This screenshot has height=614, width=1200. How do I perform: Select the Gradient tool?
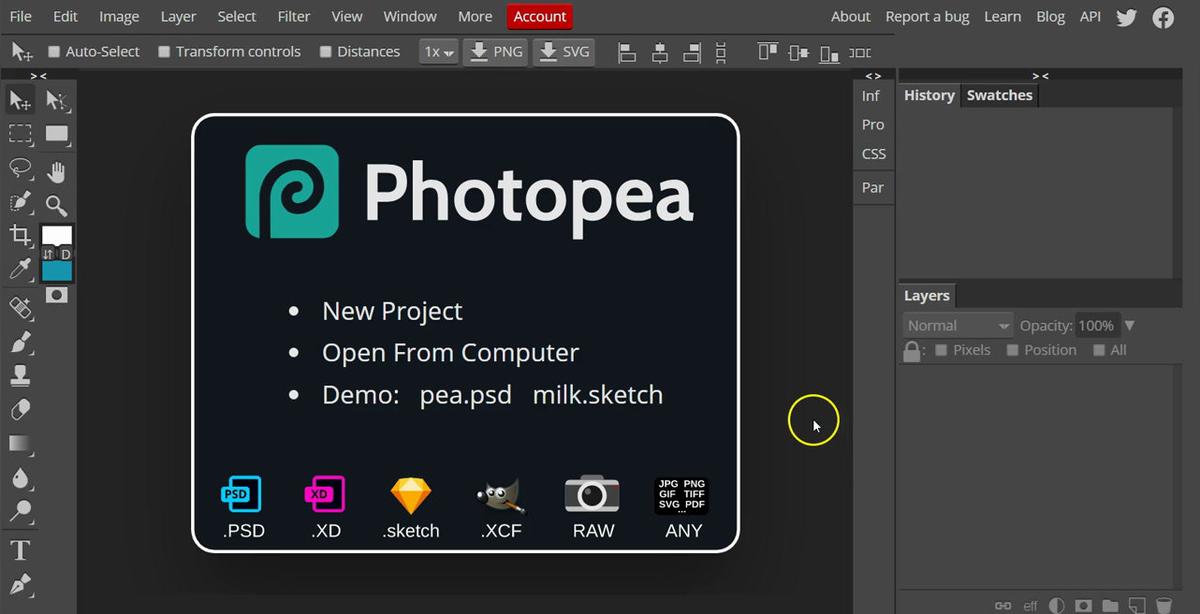pyautogui.click(x=20, y=444)
